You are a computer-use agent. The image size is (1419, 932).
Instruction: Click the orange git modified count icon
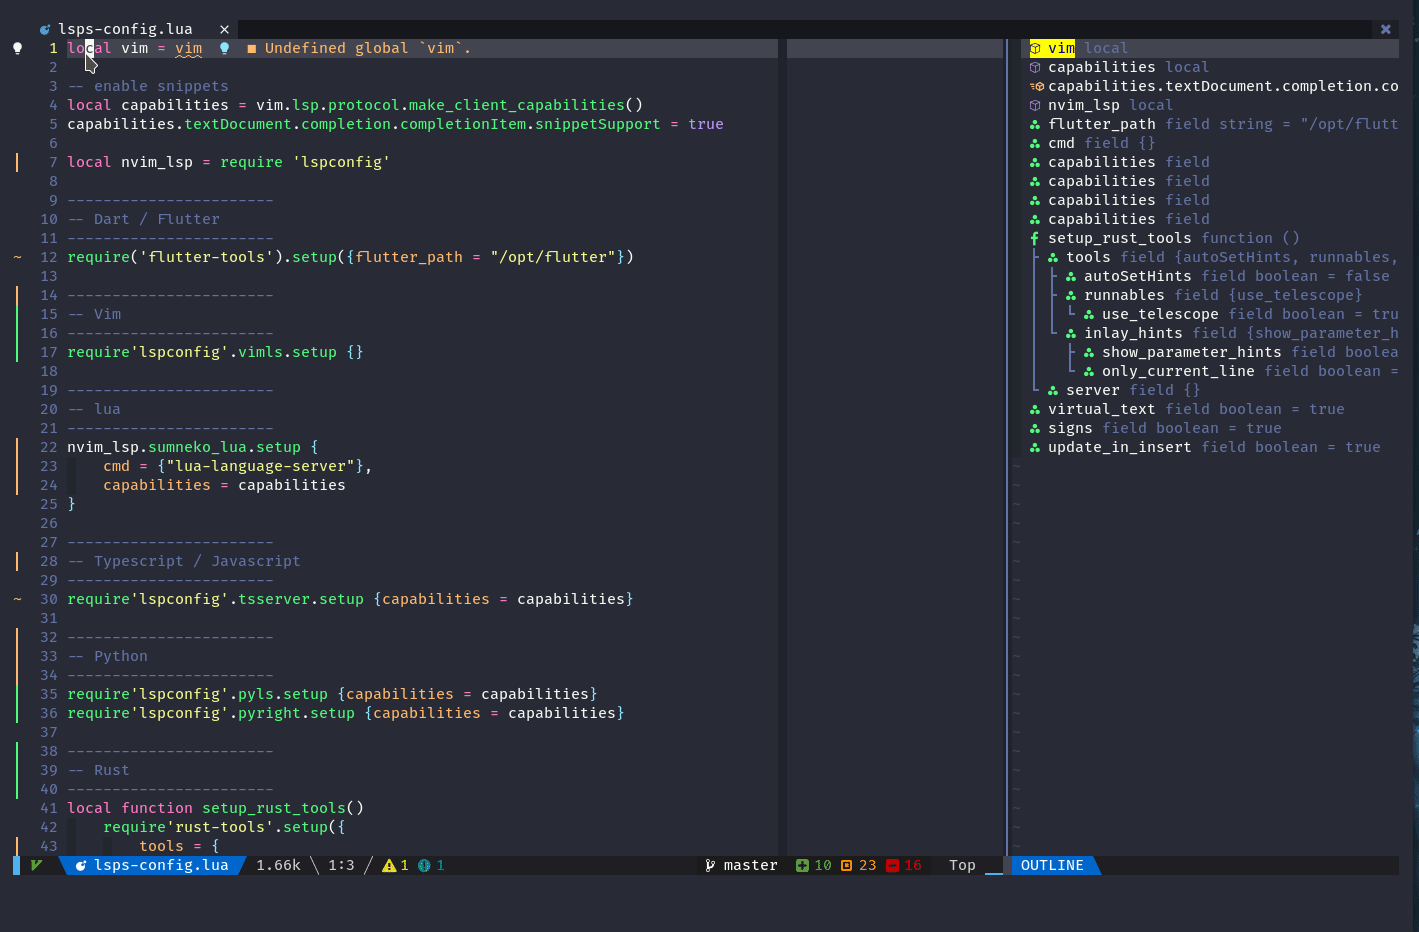pos(846,866)
